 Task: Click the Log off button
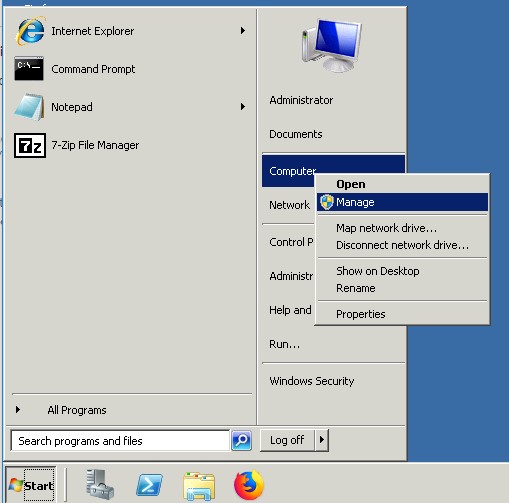coord(287,440)
